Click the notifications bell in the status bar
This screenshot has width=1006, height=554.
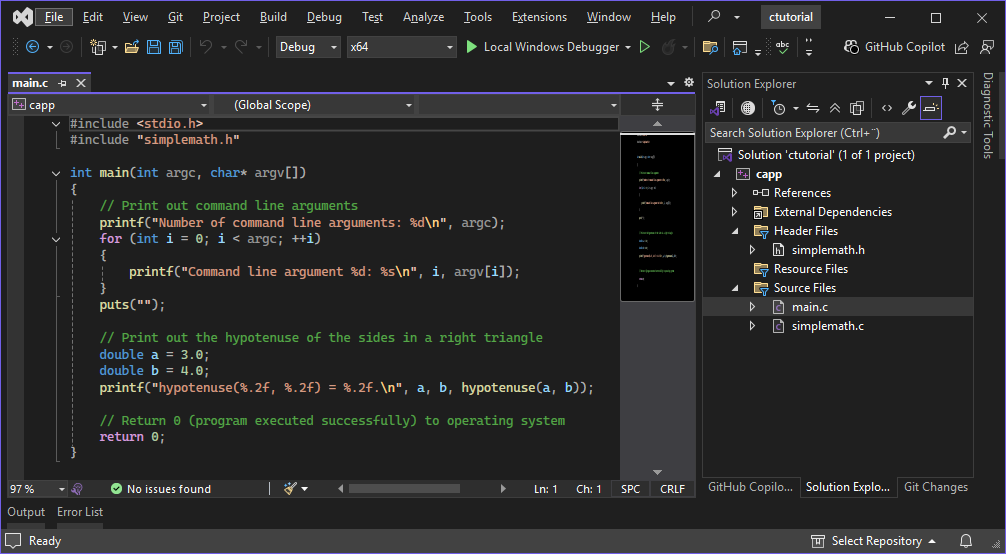coord(966,541)
